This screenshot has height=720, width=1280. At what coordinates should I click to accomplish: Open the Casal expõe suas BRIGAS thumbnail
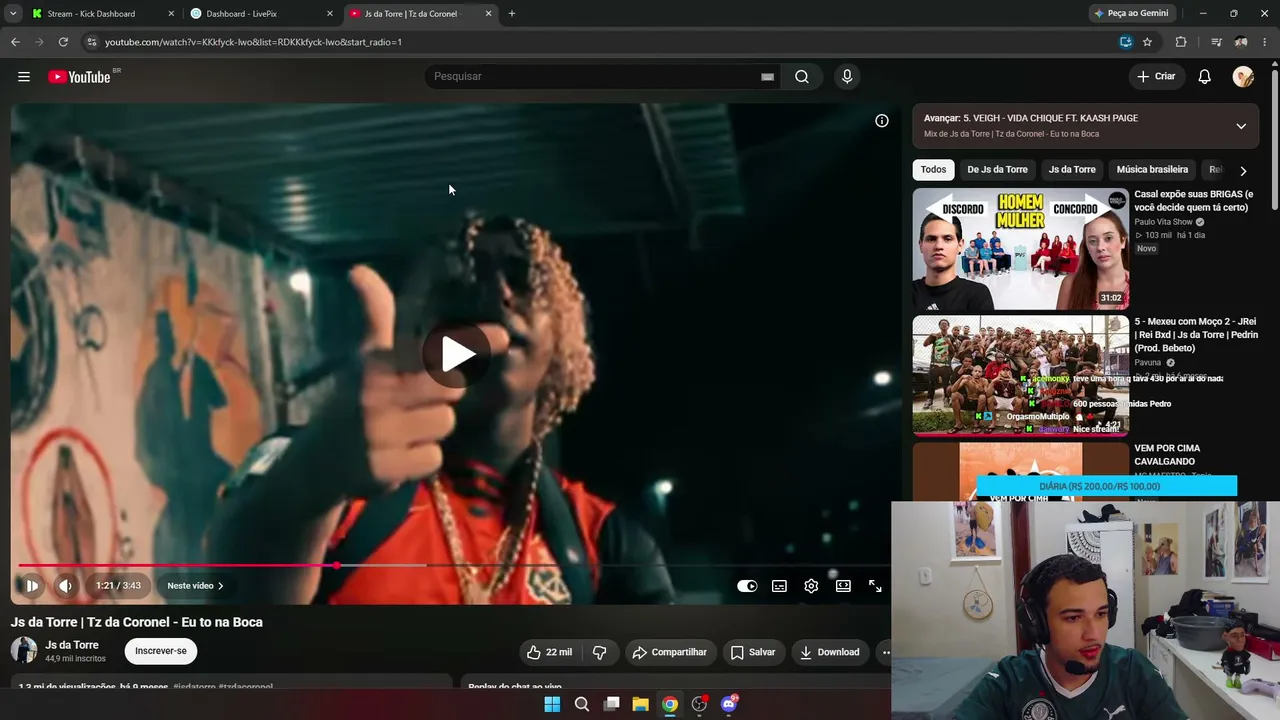tap(1021, 249)
